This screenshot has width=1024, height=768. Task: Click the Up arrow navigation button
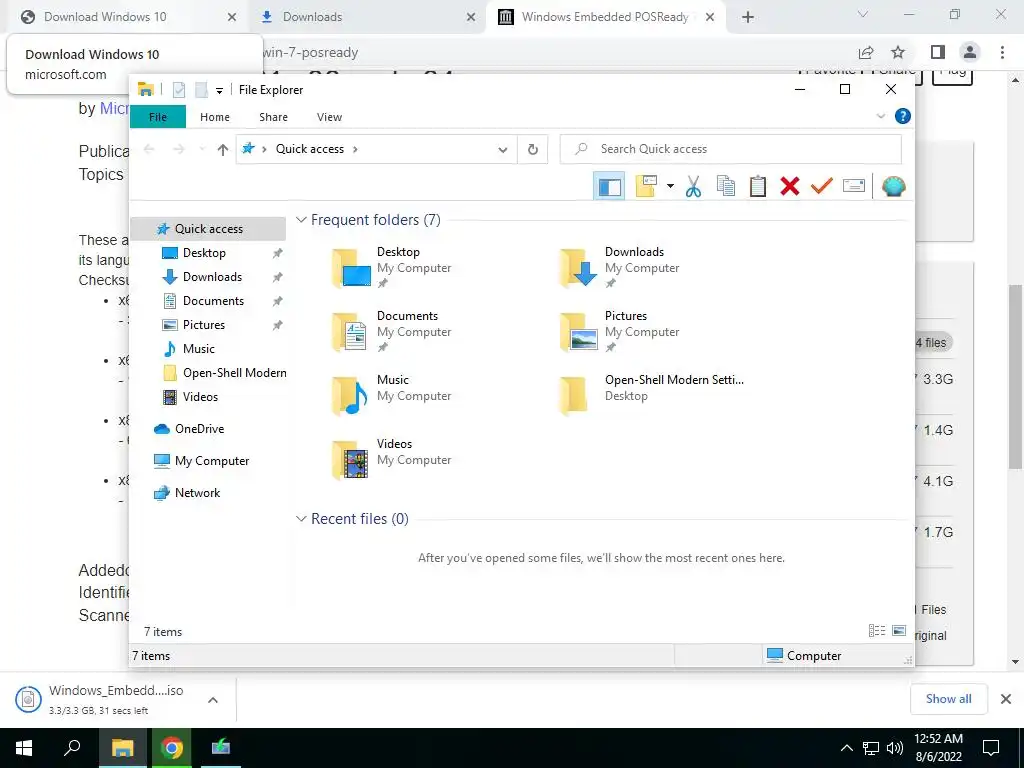point(223,150)
